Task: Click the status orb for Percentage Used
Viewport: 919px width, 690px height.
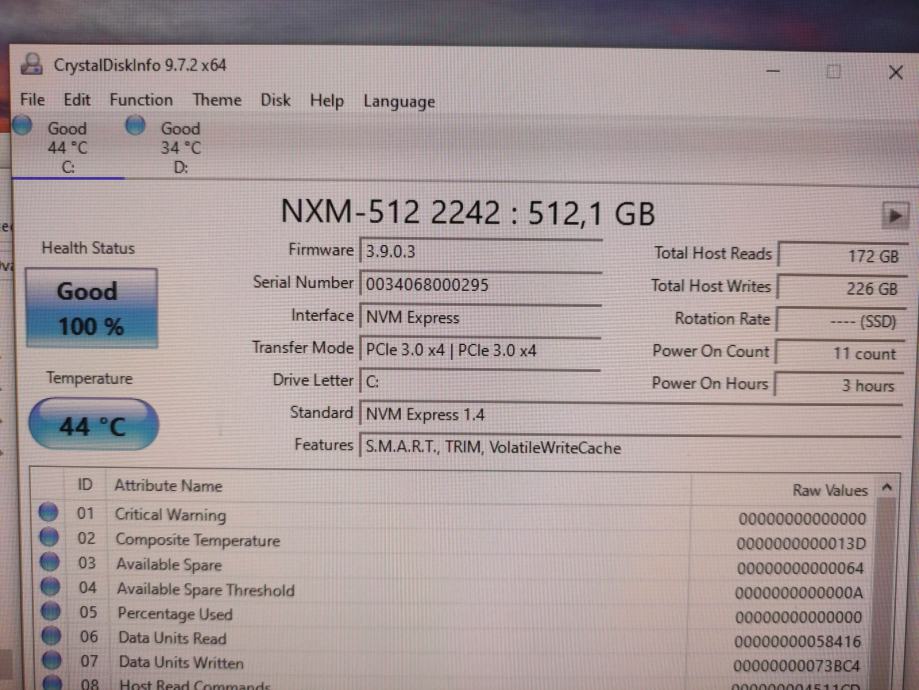Action: 51,611
